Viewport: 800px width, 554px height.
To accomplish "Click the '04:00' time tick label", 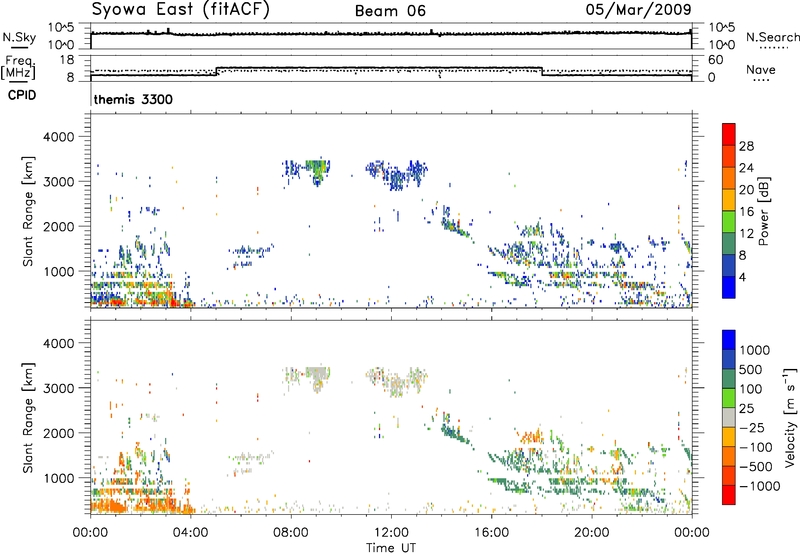I will pos(190,533).
